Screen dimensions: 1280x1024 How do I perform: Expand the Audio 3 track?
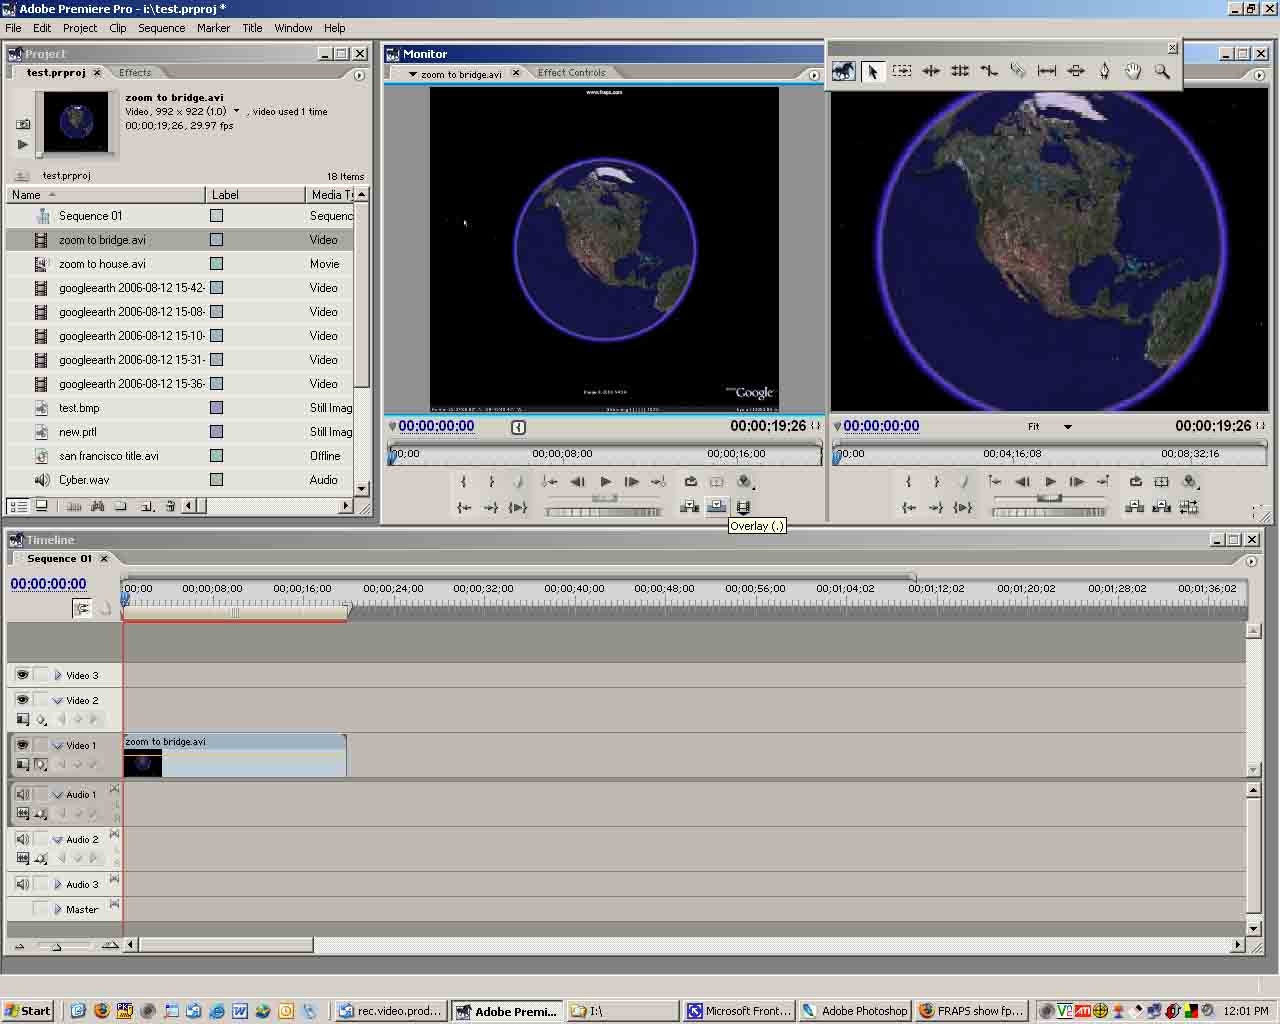pos(58,884)
